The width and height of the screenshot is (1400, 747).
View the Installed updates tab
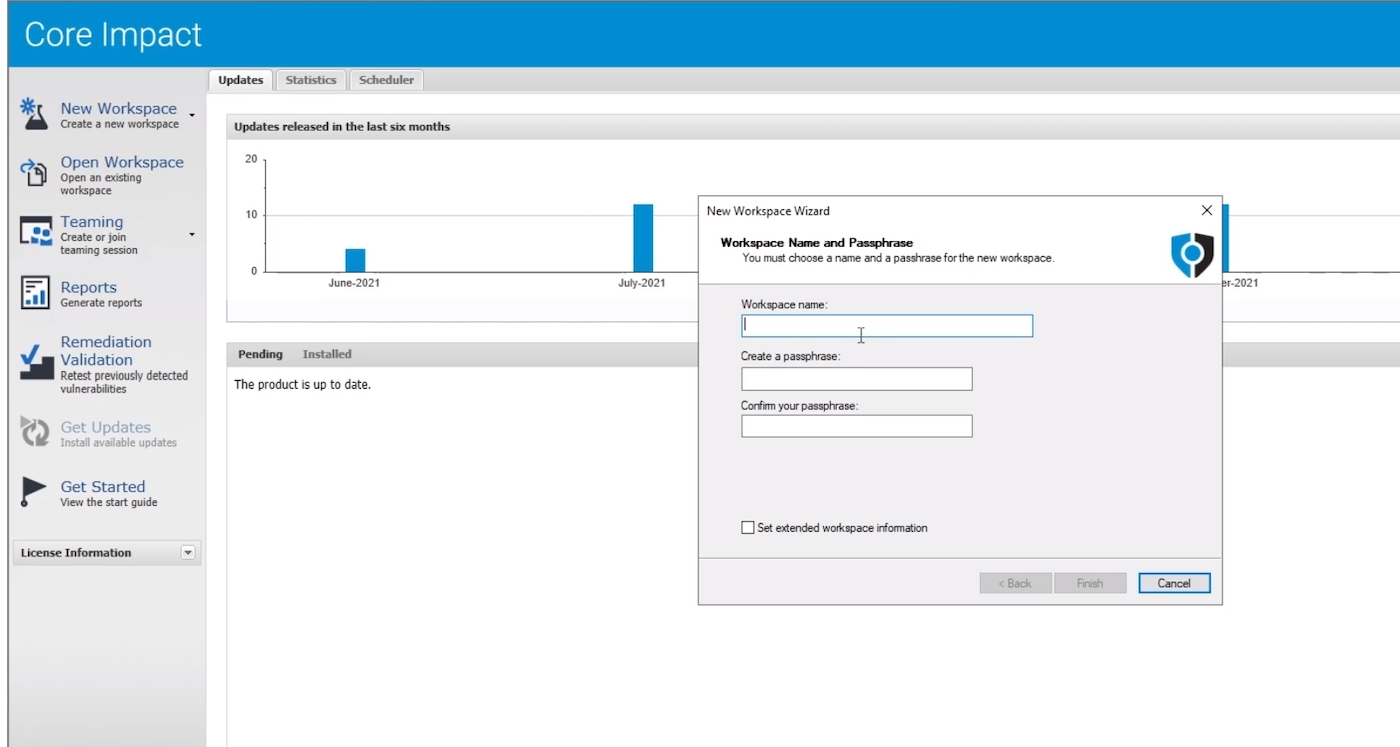pyautogui.click(x=327, y=353)
